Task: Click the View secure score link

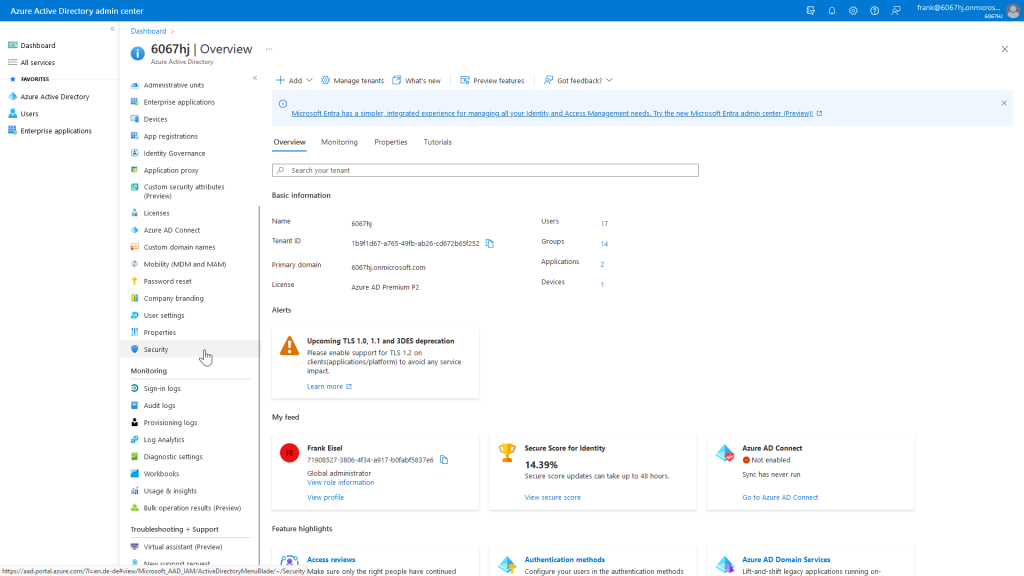Action: pos(552,497)
